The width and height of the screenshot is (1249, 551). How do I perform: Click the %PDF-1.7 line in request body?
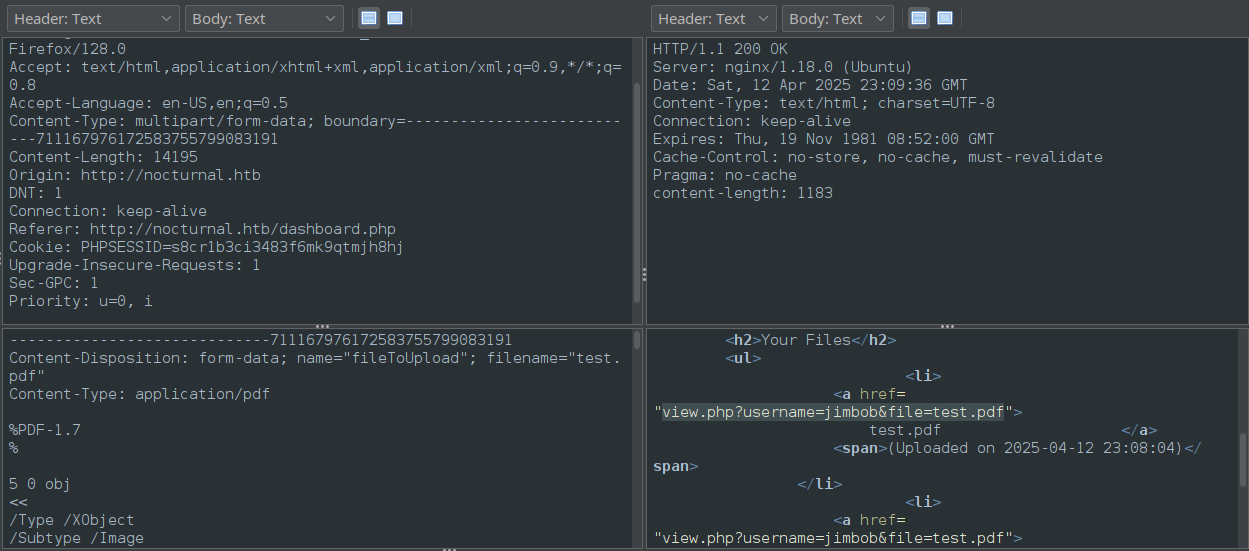tap(45, 430)
